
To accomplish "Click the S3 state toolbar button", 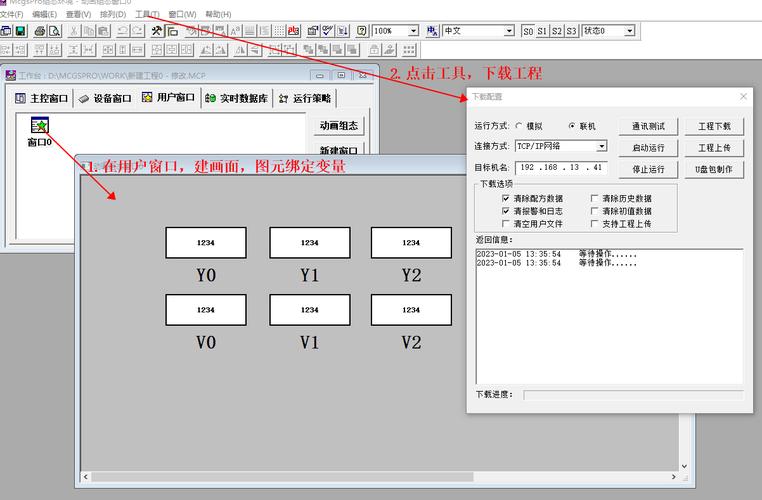I will point(571,31).
